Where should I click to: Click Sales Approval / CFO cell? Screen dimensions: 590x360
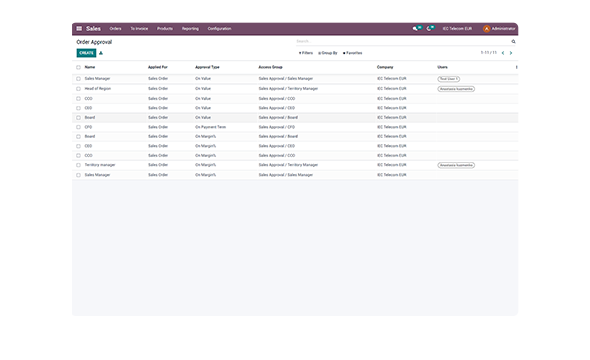point(277,127)
